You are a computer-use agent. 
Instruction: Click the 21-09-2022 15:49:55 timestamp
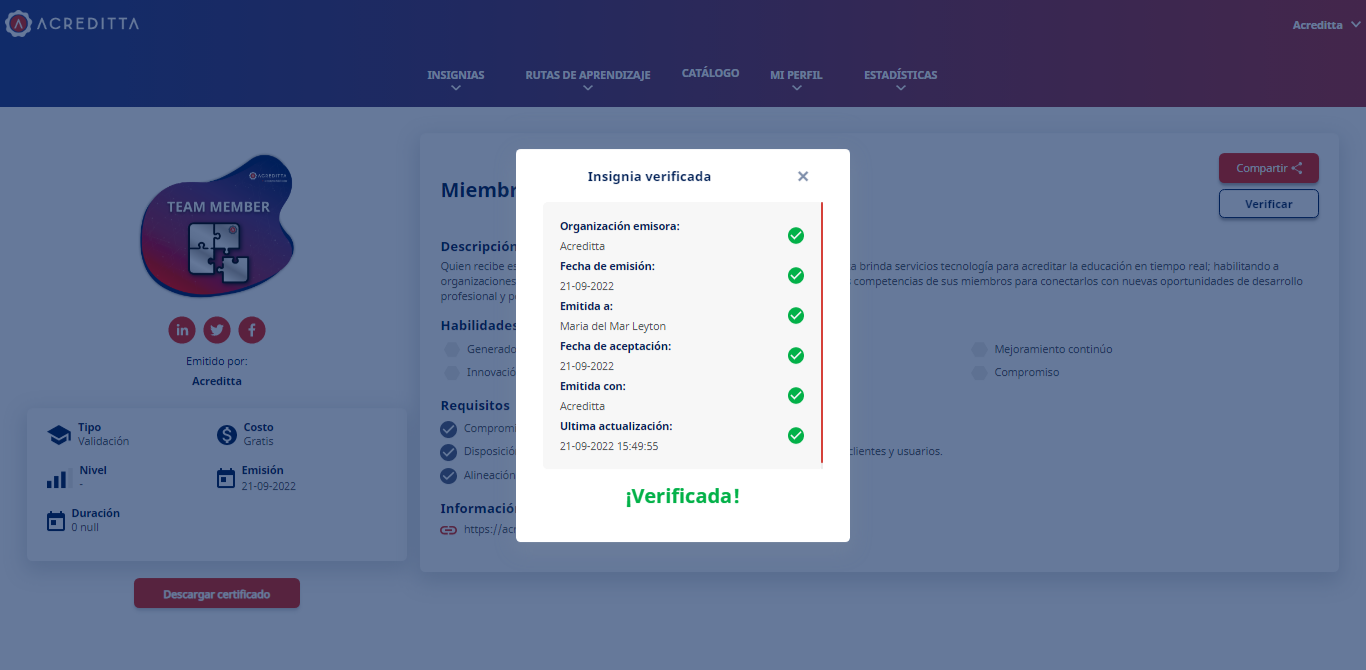pos(609,446)
